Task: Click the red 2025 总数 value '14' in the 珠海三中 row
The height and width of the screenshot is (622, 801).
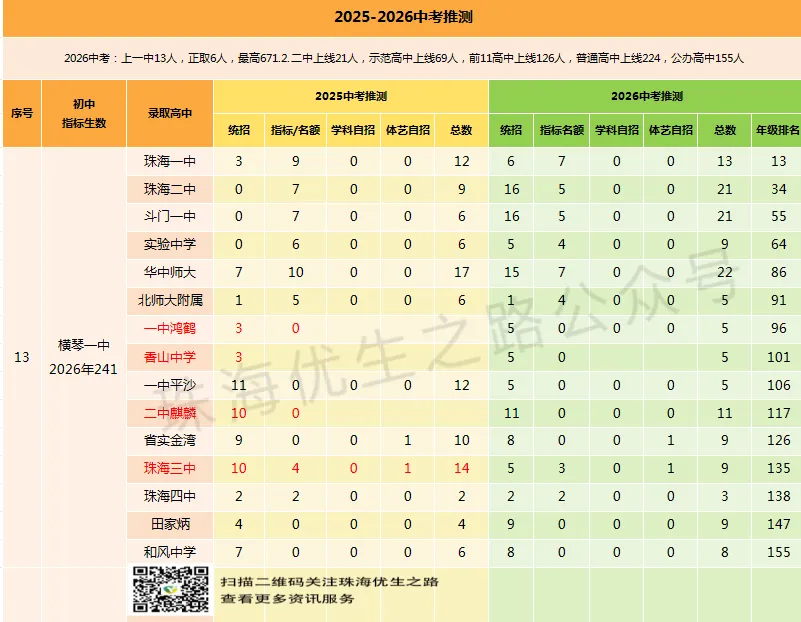Action: (461, 468)
